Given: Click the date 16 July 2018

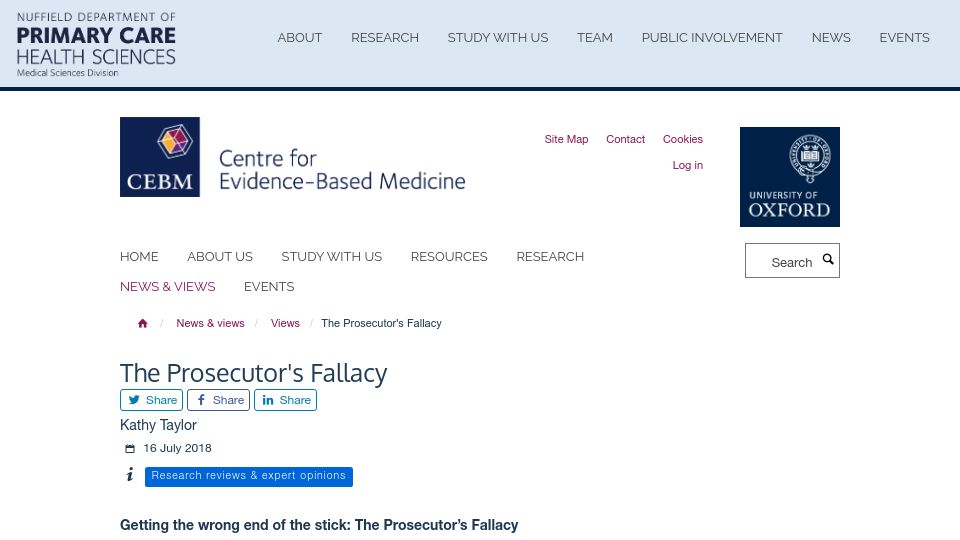Looking at the screenshot, I should (x=178, y=448).
